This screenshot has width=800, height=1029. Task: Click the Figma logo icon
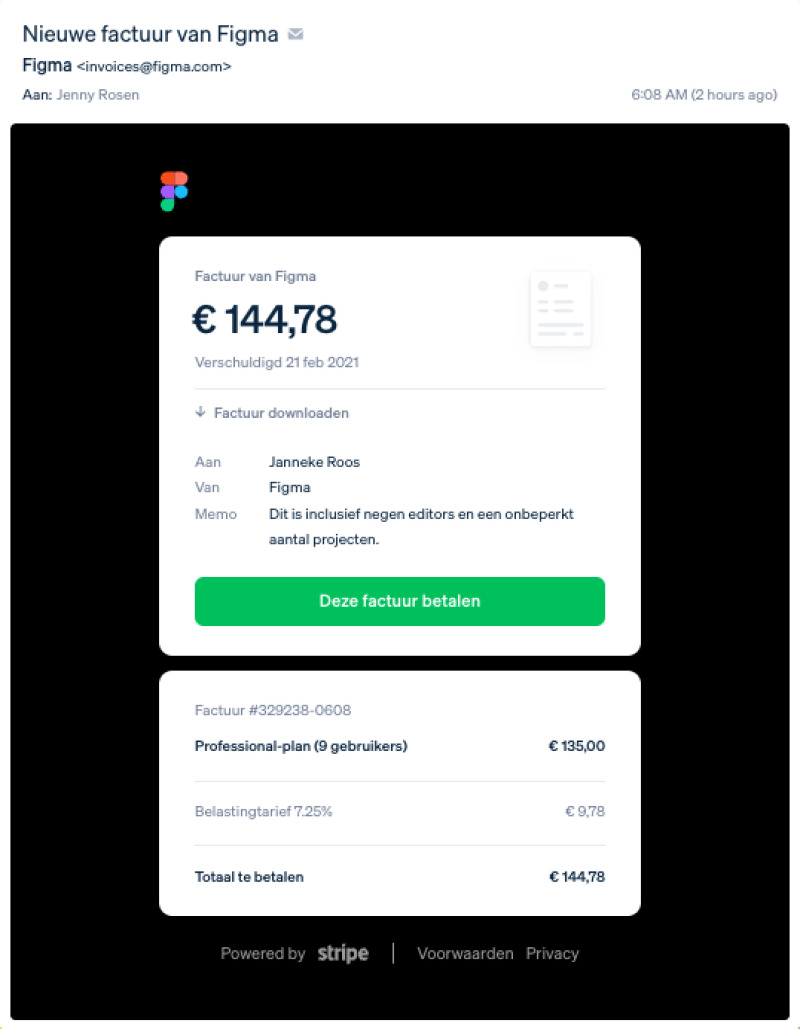(174, 191)
